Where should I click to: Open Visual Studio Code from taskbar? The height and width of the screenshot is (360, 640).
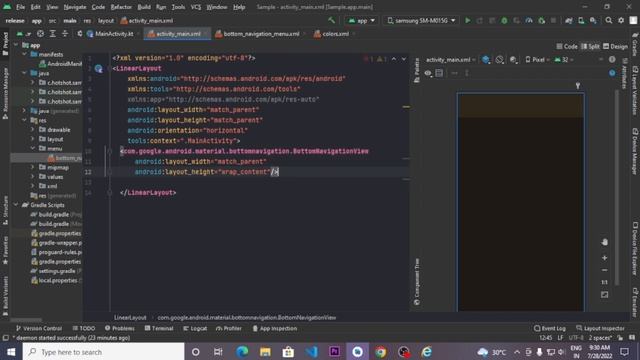311,352
